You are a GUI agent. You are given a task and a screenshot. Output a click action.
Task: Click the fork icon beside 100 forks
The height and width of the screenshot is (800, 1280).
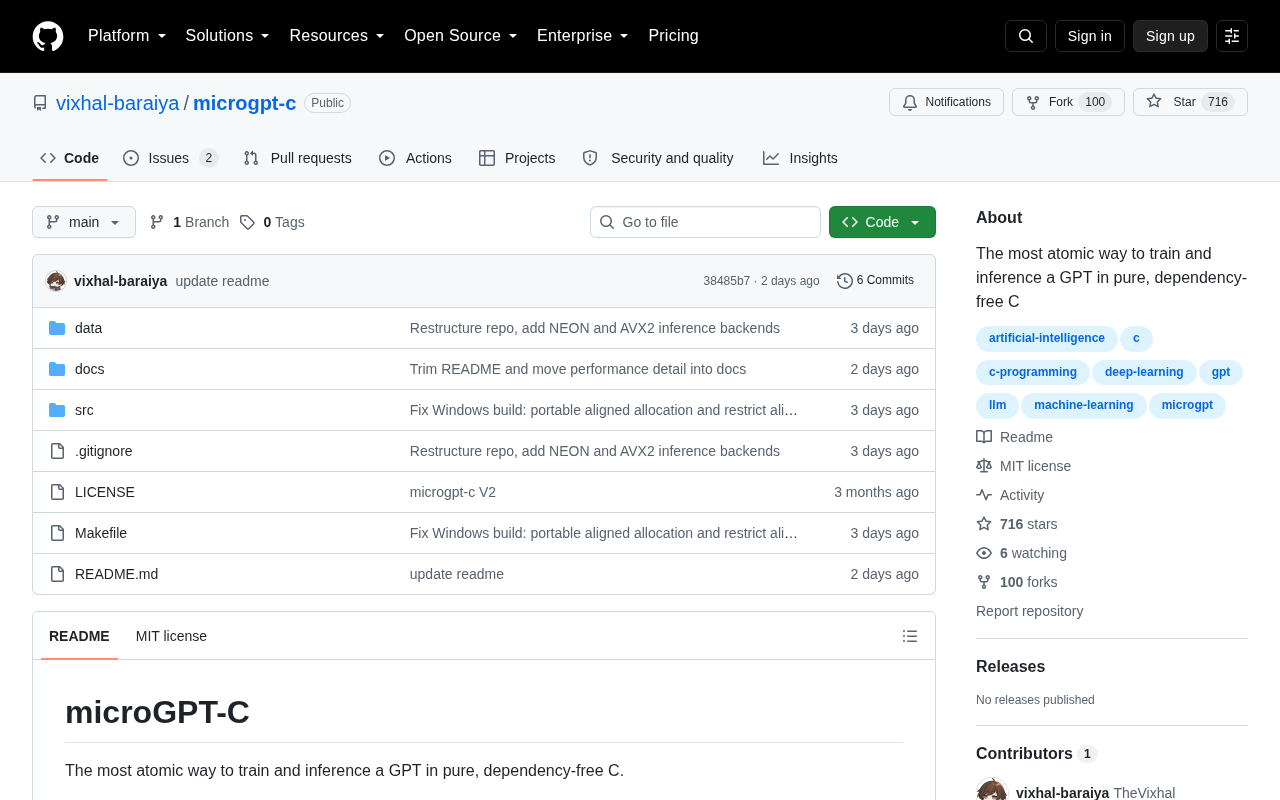pos(984,582)
